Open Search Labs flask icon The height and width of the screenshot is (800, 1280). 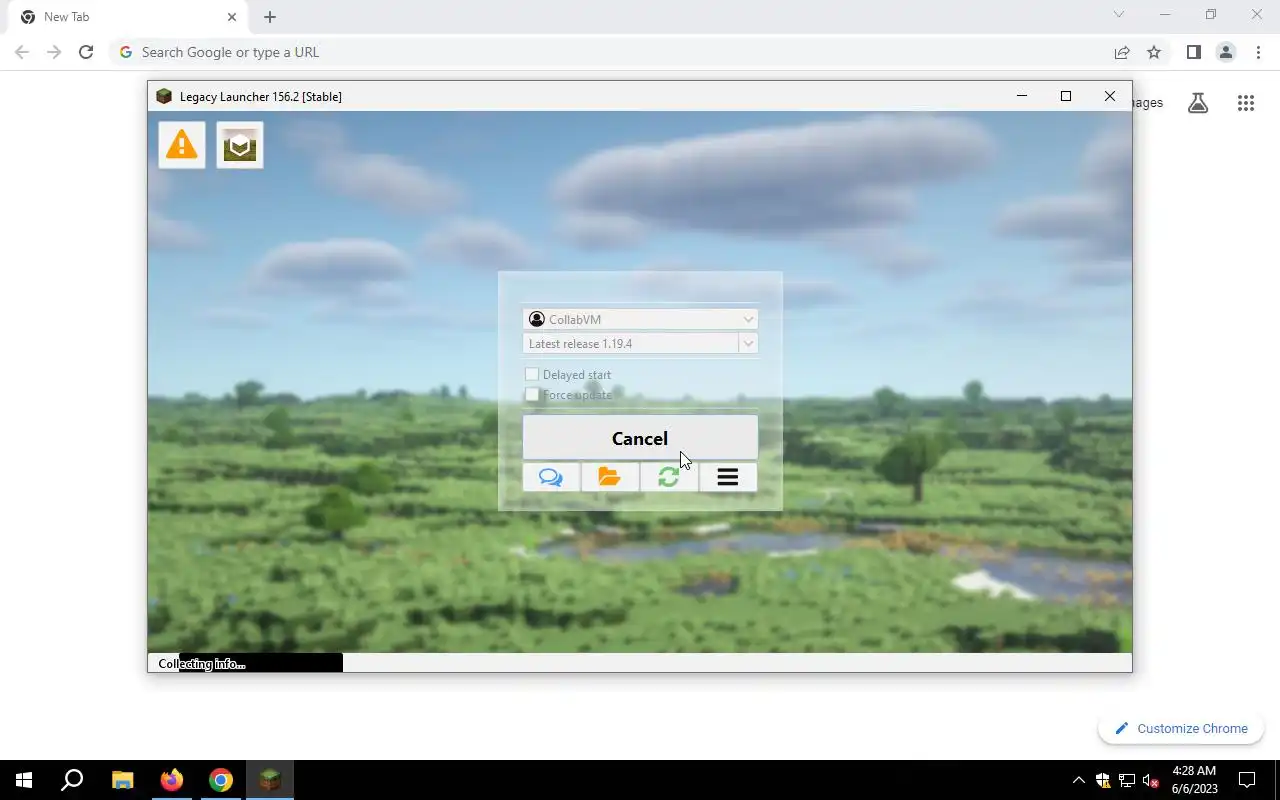tap(1198, 103)
